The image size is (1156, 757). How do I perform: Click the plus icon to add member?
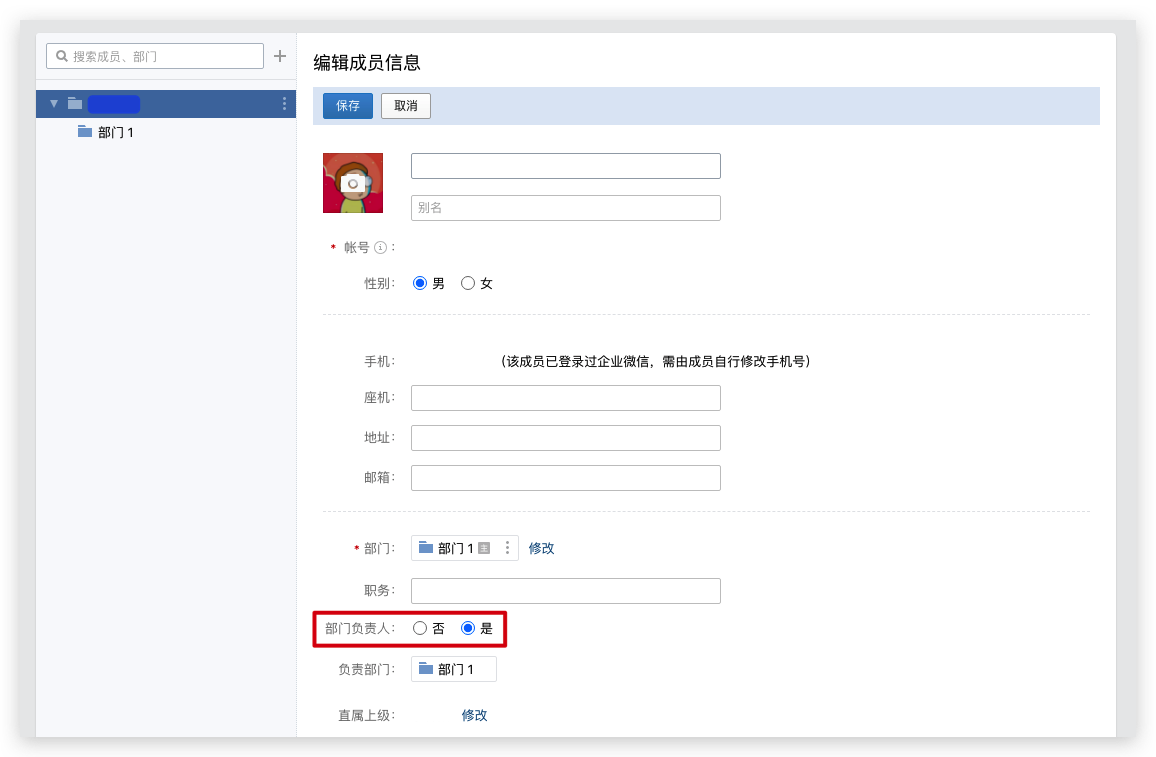click(x=280, y=56)
